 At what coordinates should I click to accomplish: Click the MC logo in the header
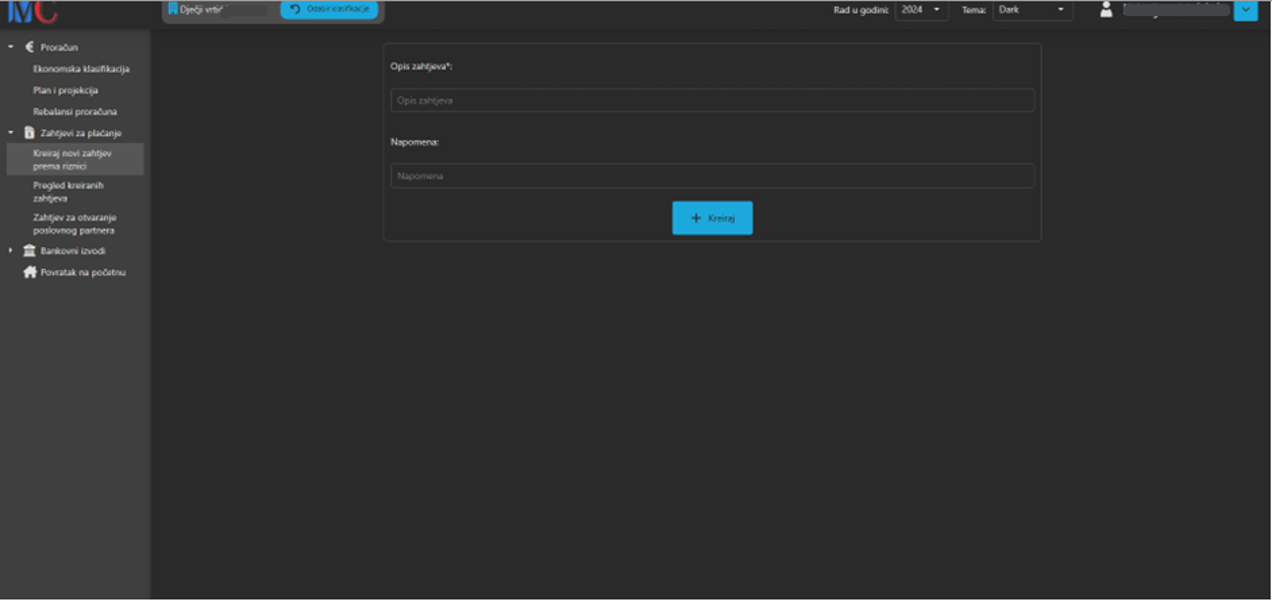tap(32, 12)
